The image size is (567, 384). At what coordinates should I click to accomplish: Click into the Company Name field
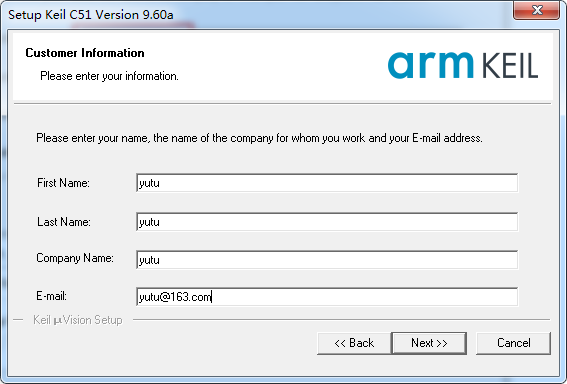(x=327, y=260)
